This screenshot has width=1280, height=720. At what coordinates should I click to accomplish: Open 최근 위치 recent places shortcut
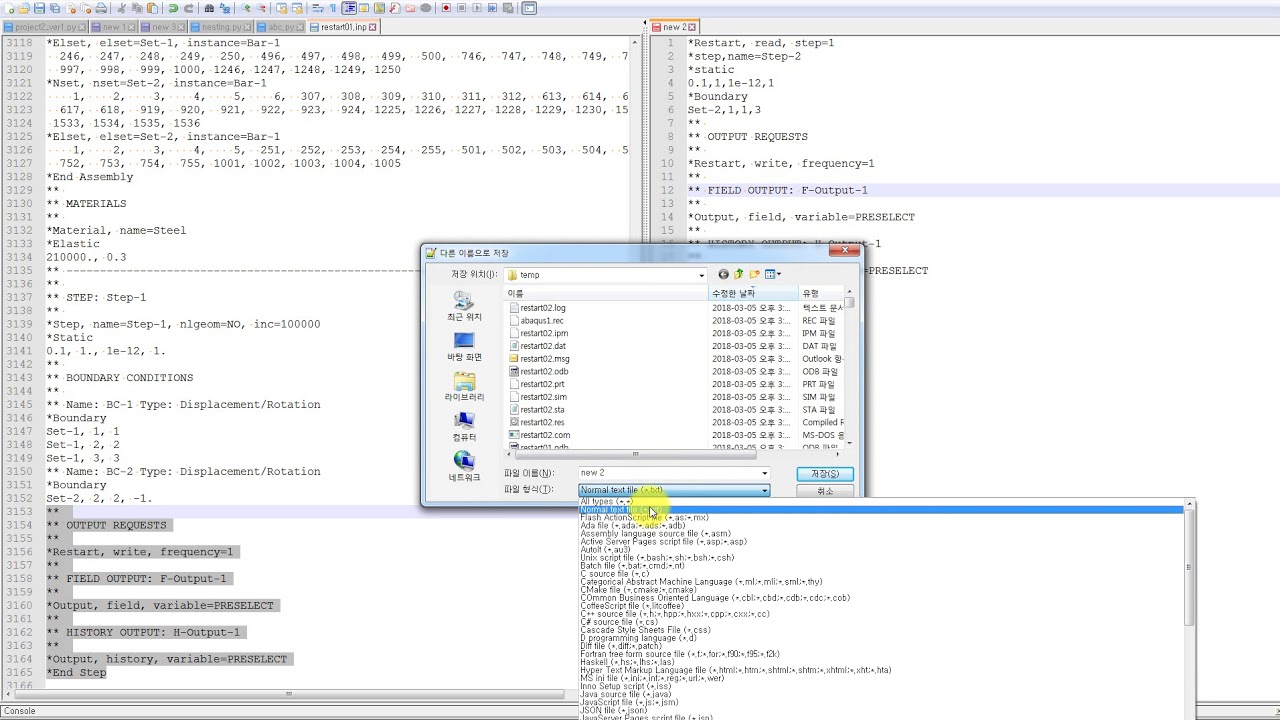tap(464, 306)
